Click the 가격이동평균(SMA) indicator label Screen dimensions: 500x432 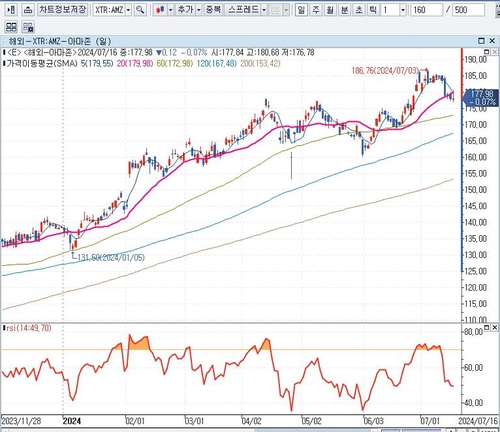pos(42,63)
